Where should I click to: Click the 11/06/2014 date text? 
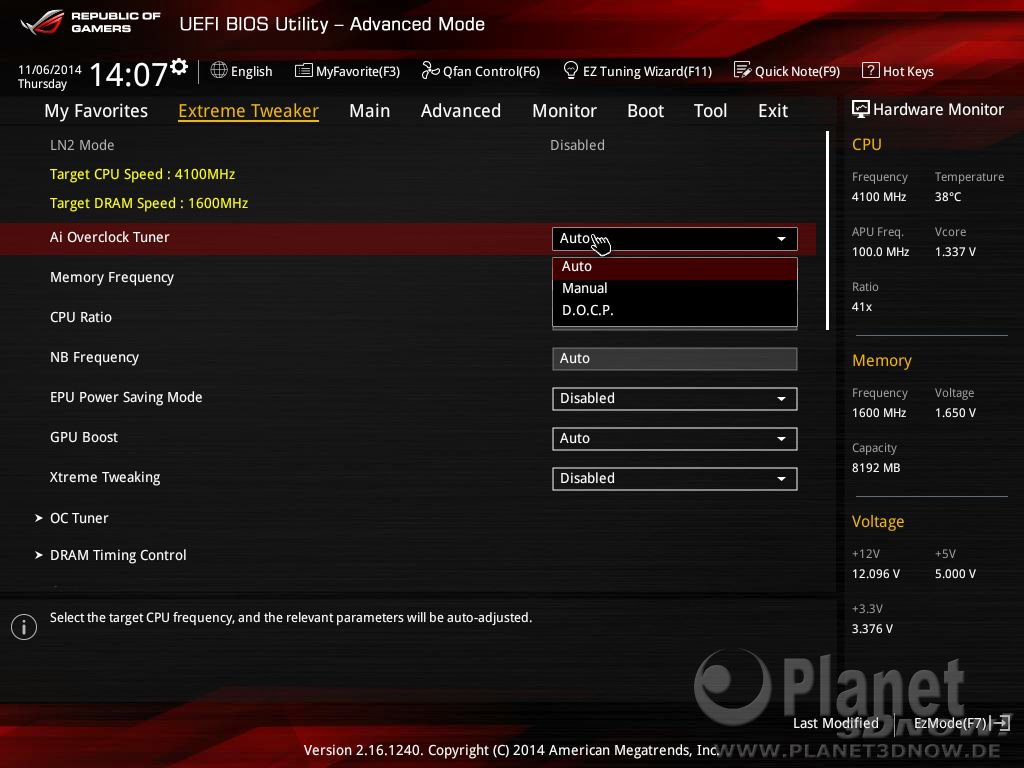[50, 70]
